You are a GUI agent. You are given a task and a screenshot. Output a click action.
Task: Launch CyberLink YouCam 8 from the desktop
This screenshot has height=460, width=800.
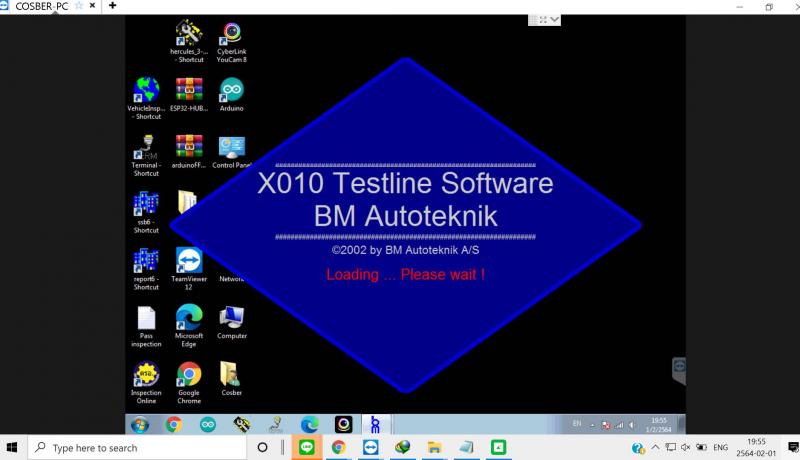coord(232,42)
